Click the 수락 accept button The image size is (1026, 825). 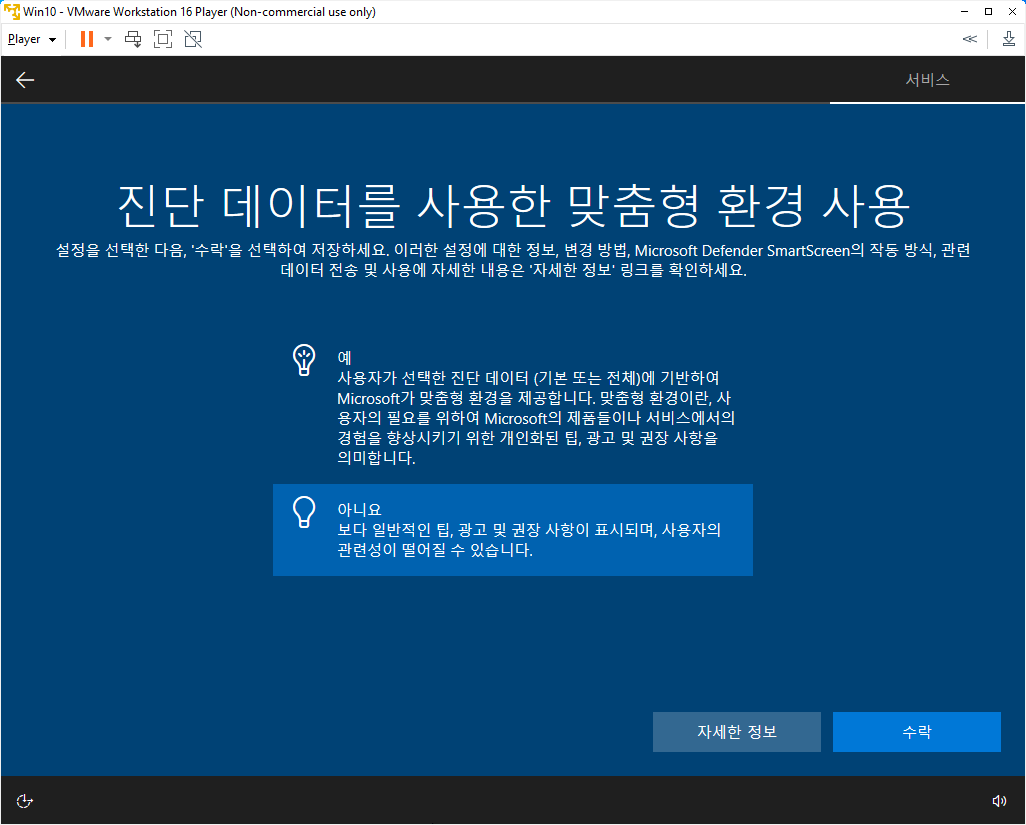(x=917, y=731)
